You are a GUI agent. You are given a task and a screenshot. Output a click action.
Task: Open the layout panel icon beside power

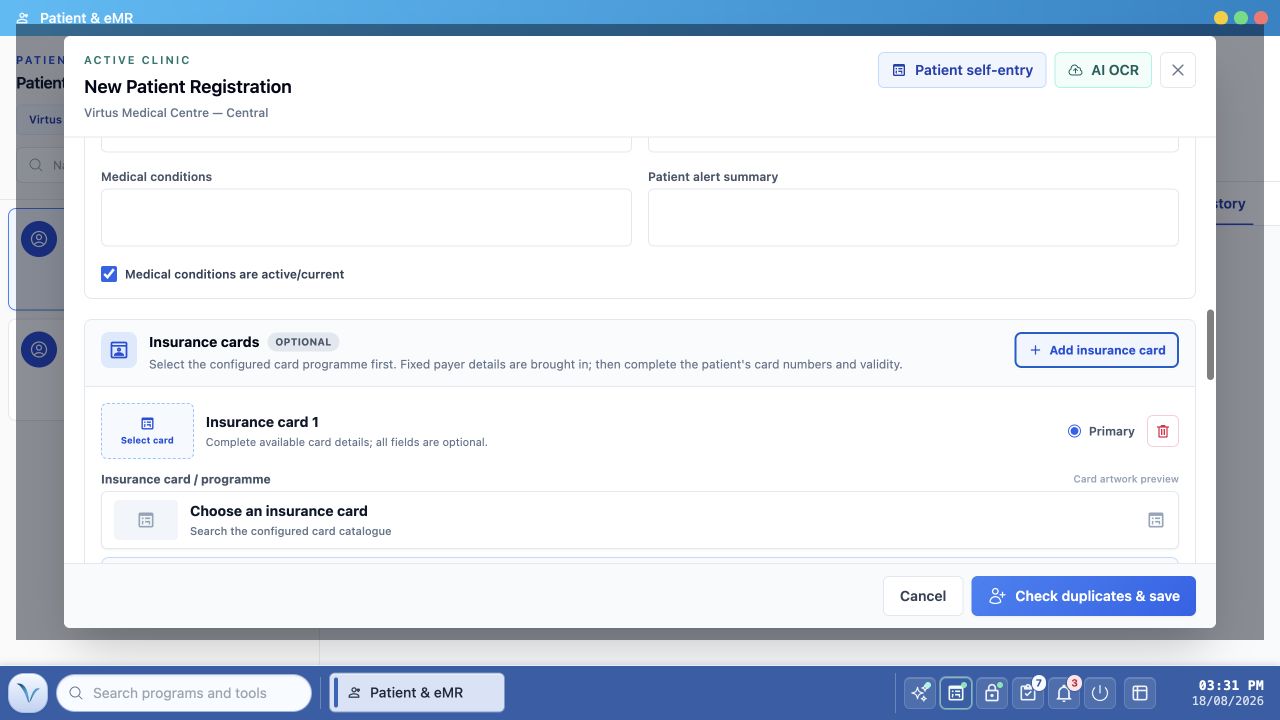click(x=1139, y=693)
